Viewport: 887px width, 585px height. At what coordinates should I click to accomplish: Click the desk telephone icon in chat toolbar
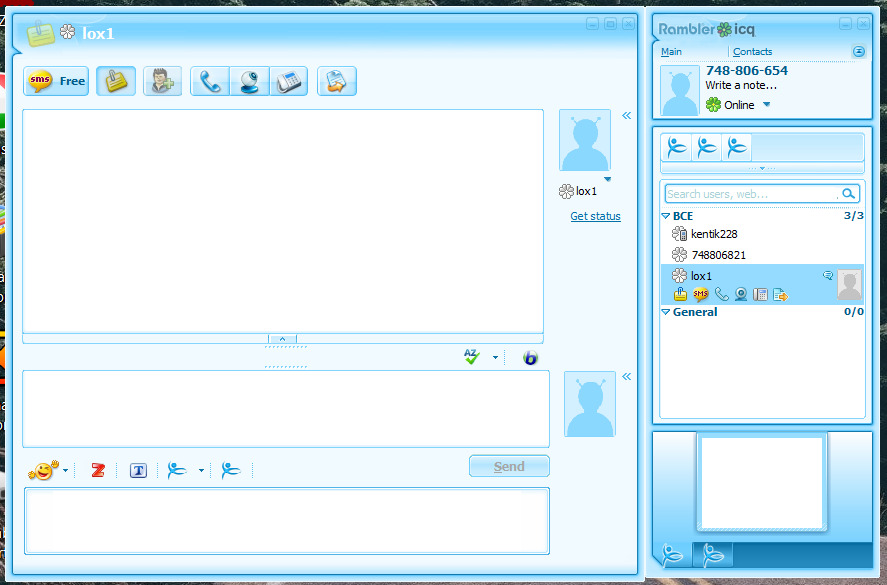tap(289, 81)
